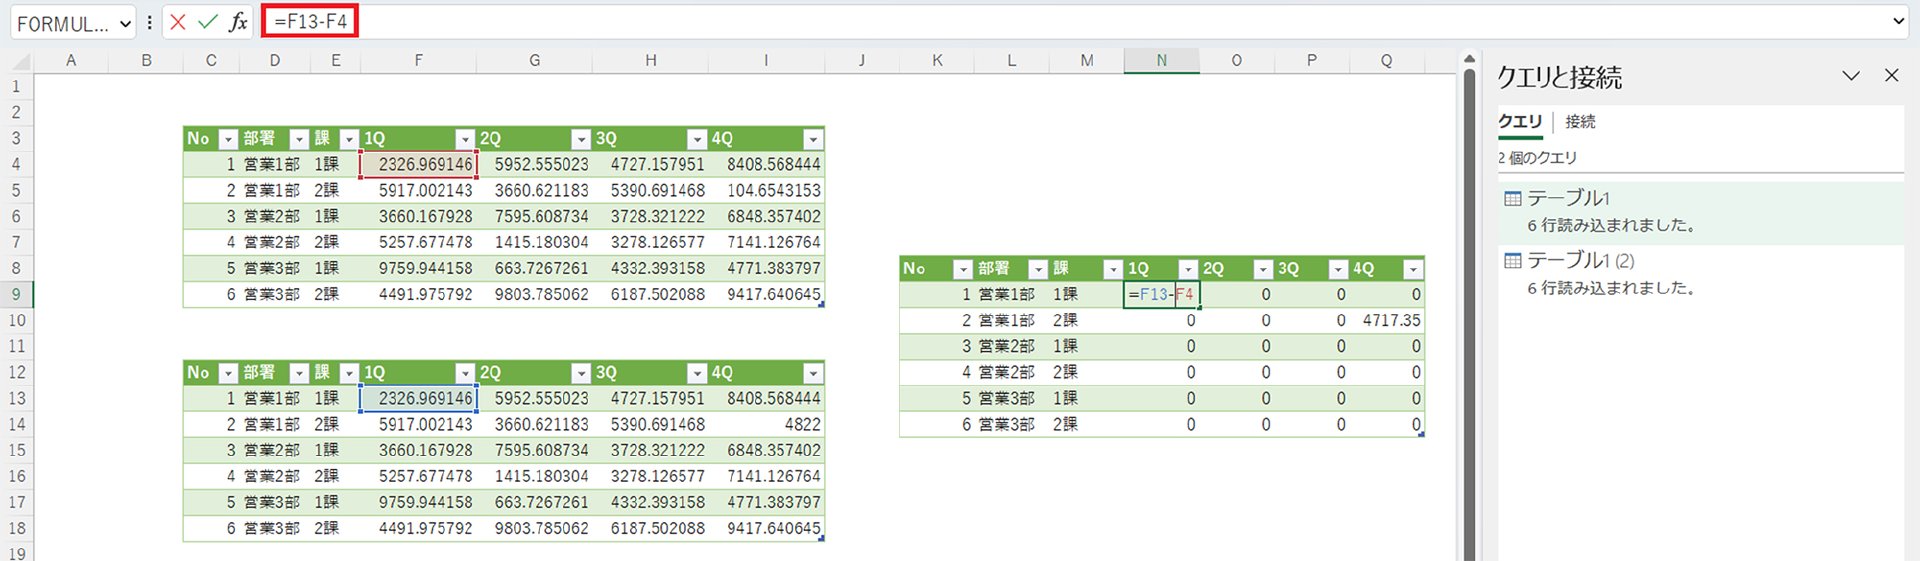Cancel the formula entry with the X icon
This screenshot has height=561, width=1920.
point(178,22)
